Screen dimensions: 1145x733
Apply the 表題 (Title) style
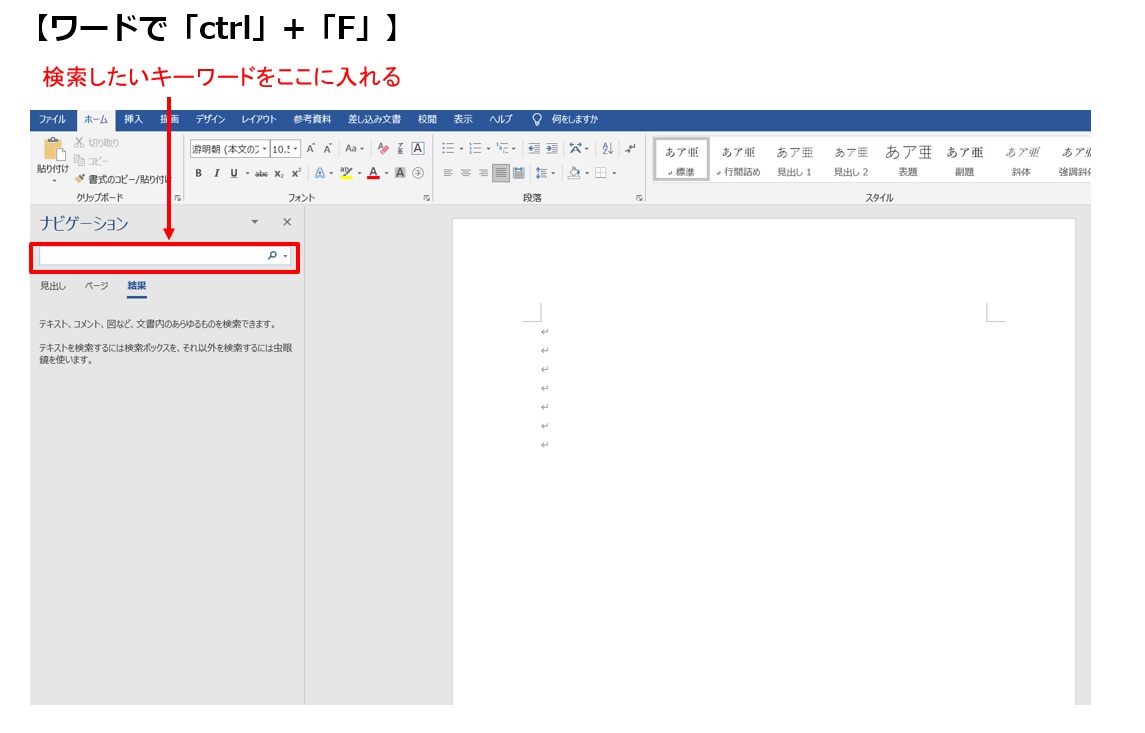coord(908,160)
